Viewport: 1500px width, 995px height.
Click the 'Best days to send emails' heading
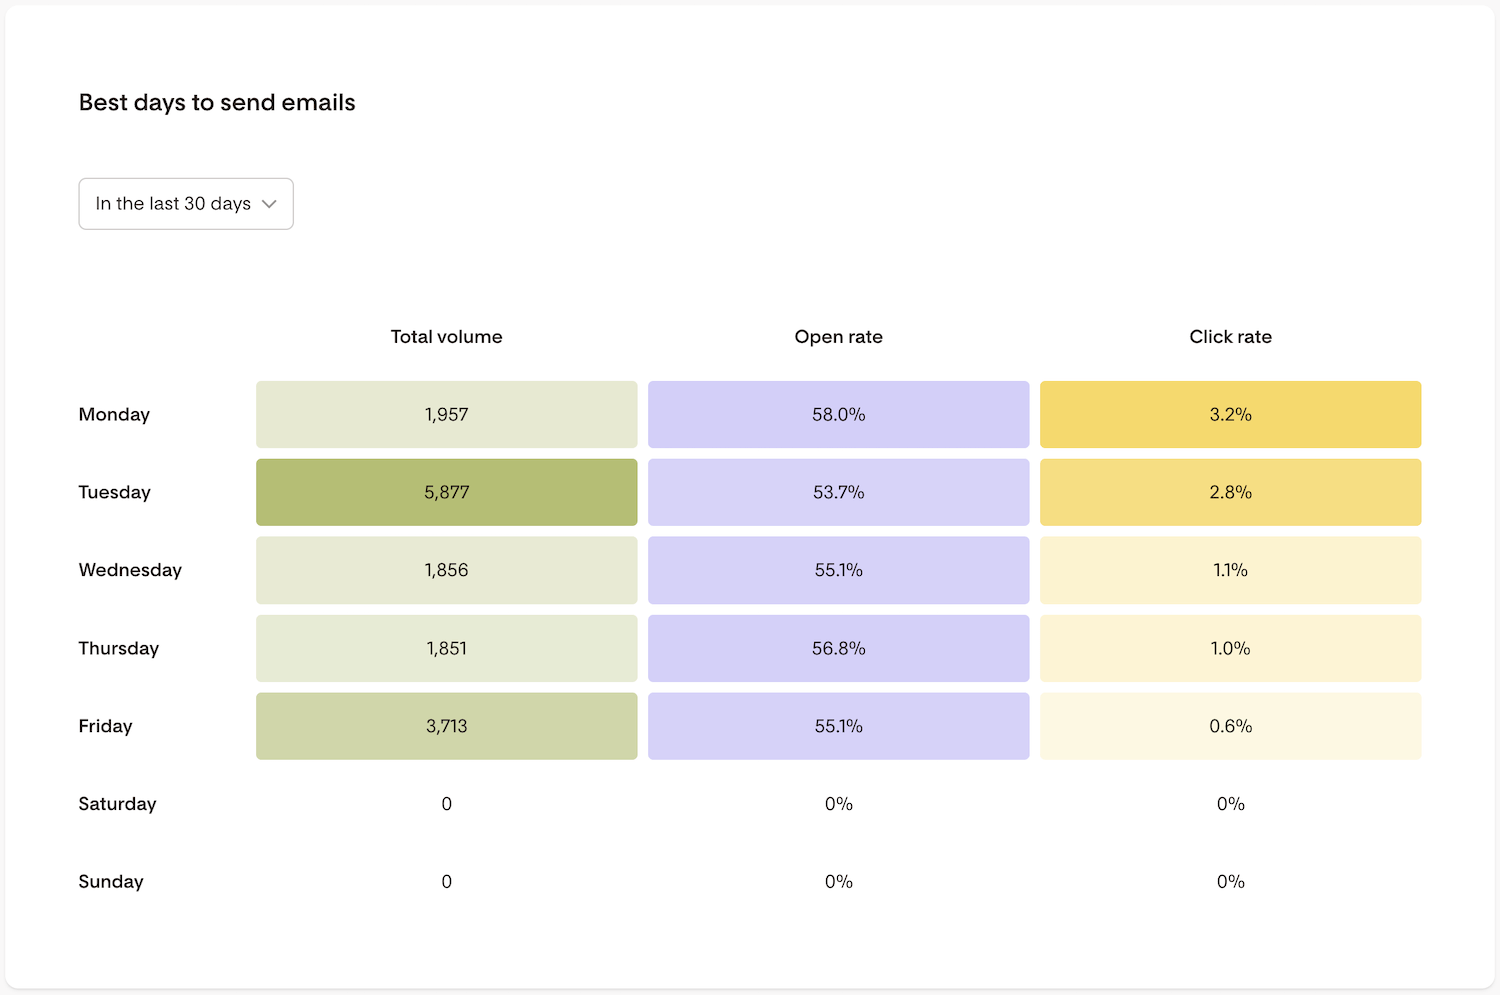(217, 103)
